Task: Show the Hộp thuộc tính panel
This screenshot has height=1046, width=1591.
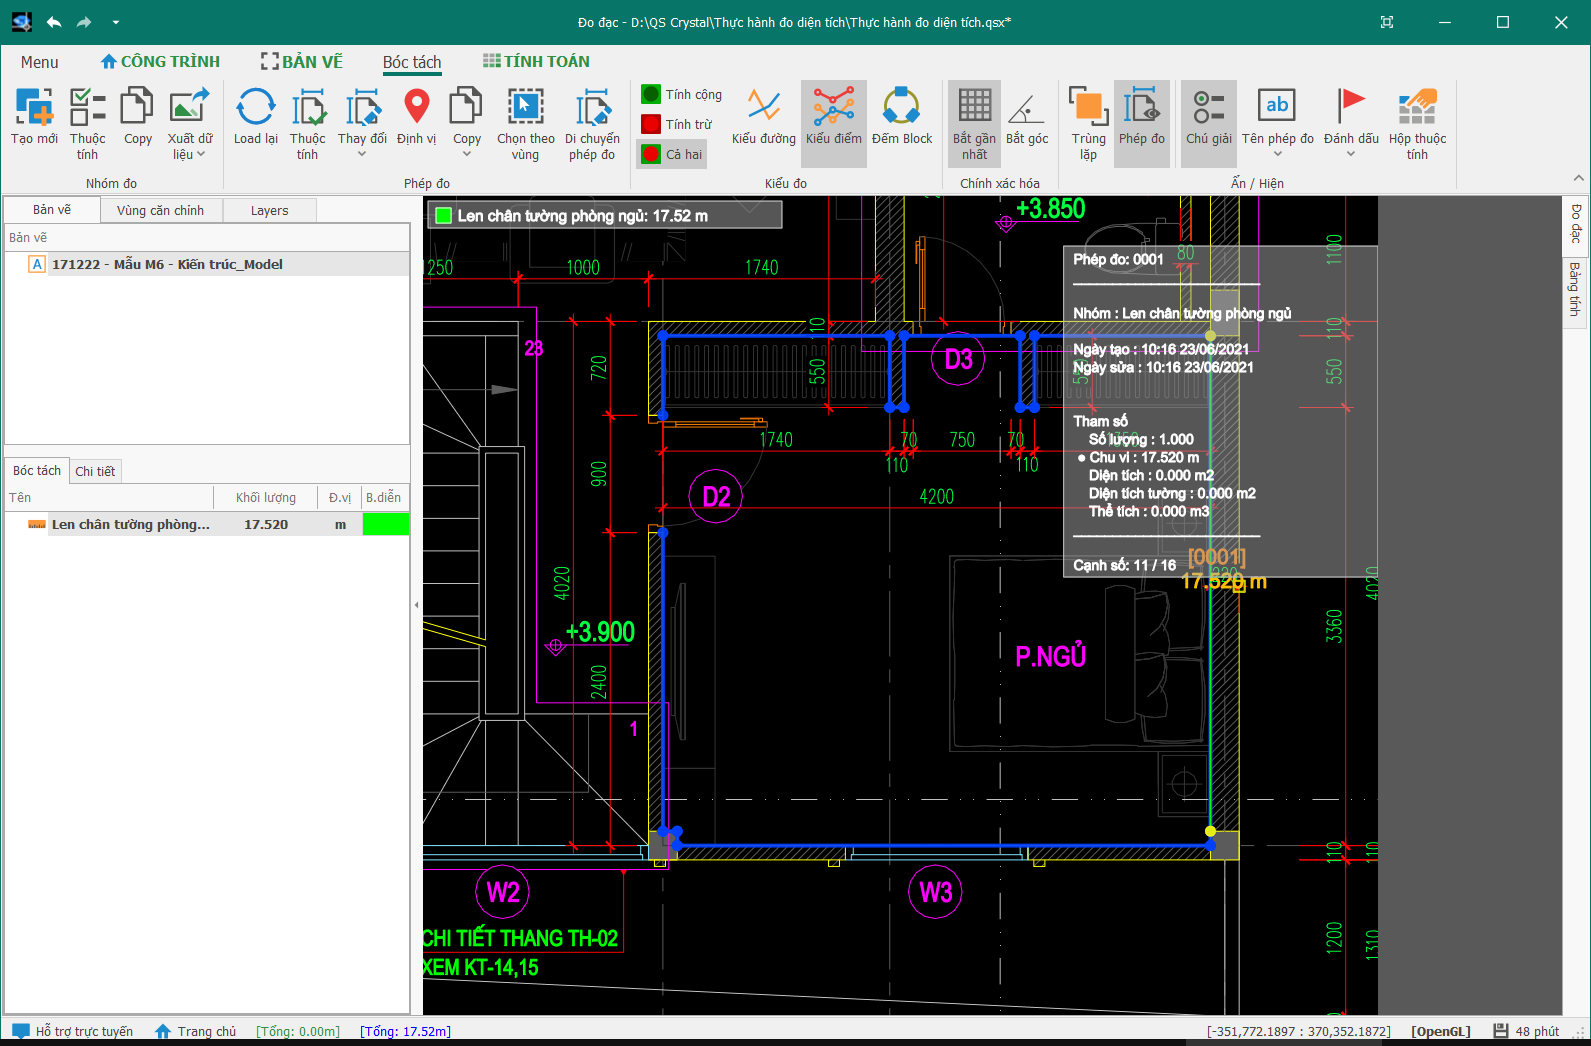Action: point(1417,123)
